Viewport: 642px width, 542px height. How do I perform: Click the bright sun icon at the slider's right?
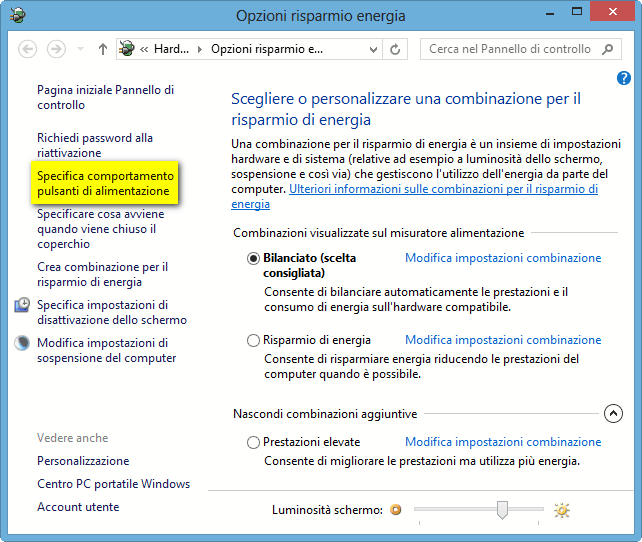pos(562,510)
